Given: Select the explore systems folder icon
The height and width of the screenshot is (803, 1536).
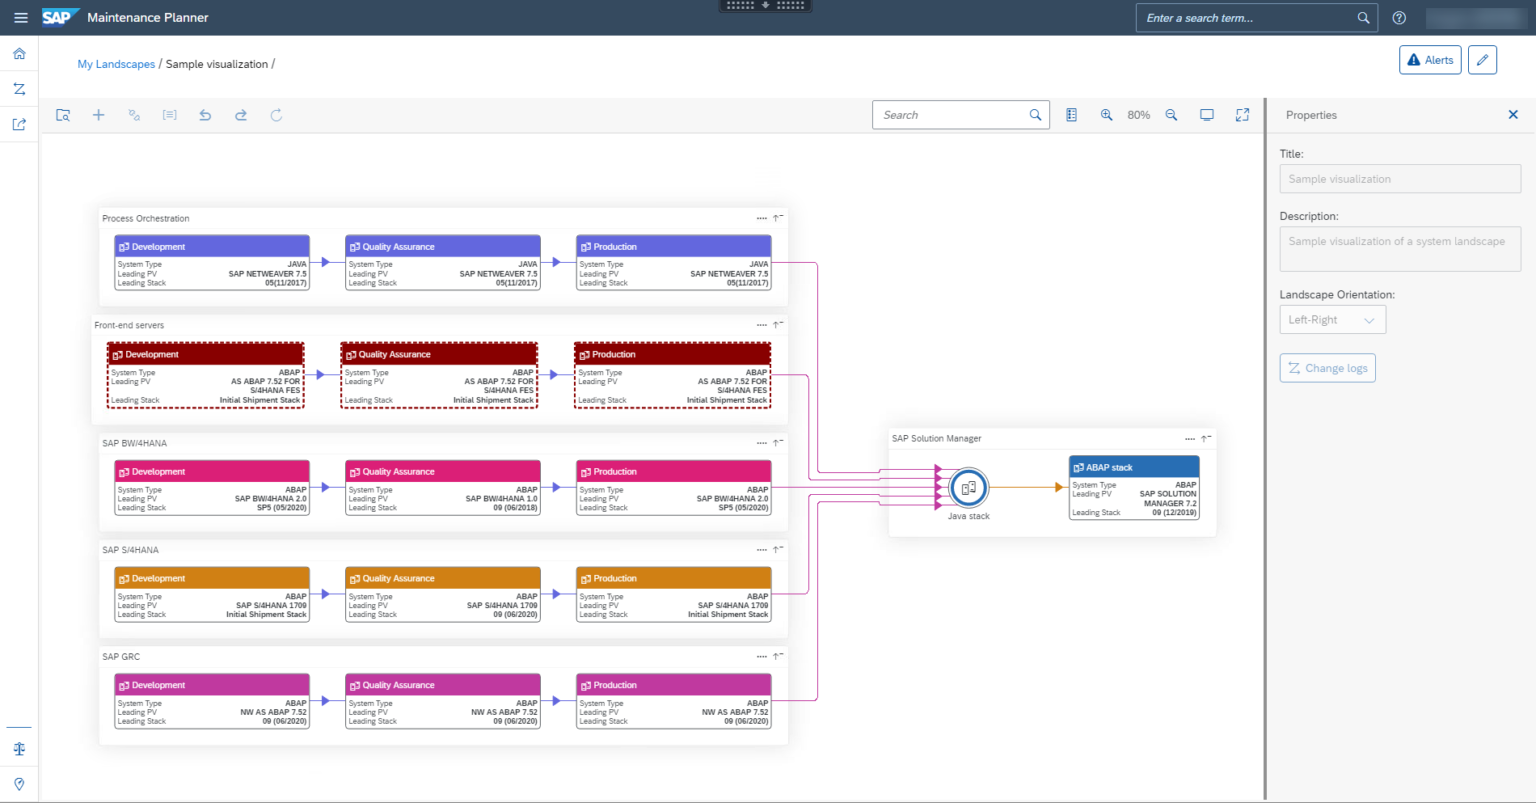Looking at the screenshot, I should tap(63, 114).
